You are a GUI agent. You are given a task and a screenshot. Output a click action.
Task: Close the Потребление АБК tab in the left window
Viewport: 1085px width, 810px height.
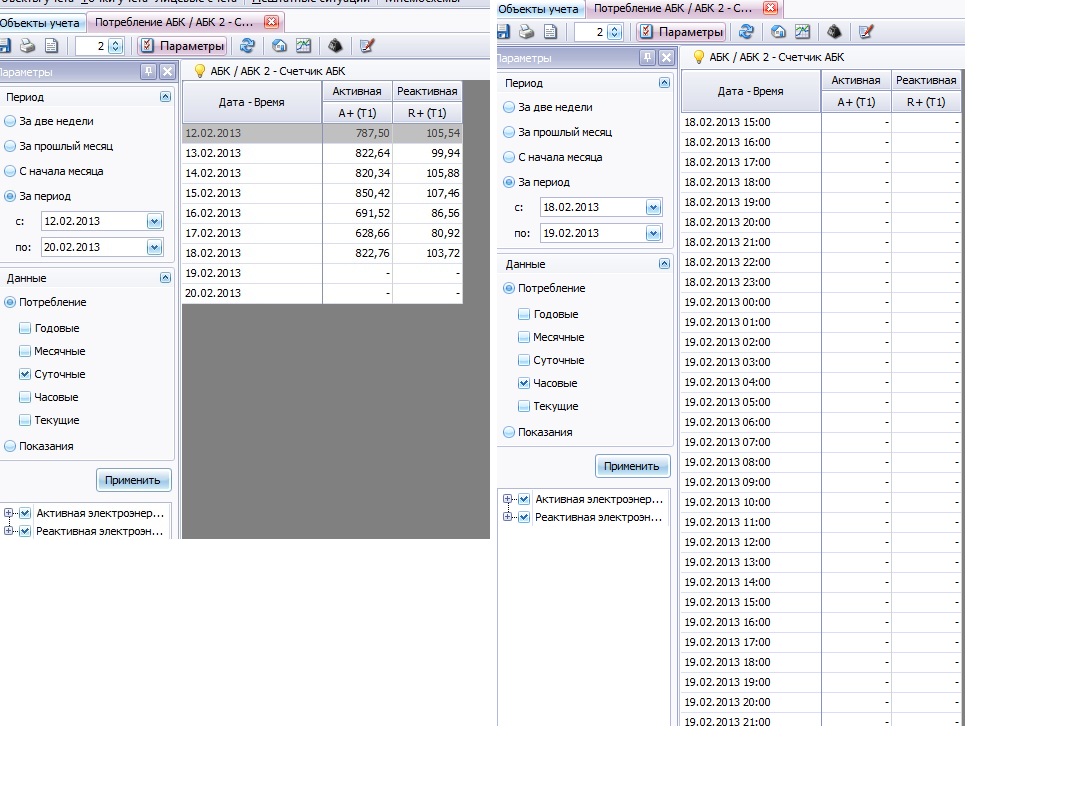(x=272, y=22)
